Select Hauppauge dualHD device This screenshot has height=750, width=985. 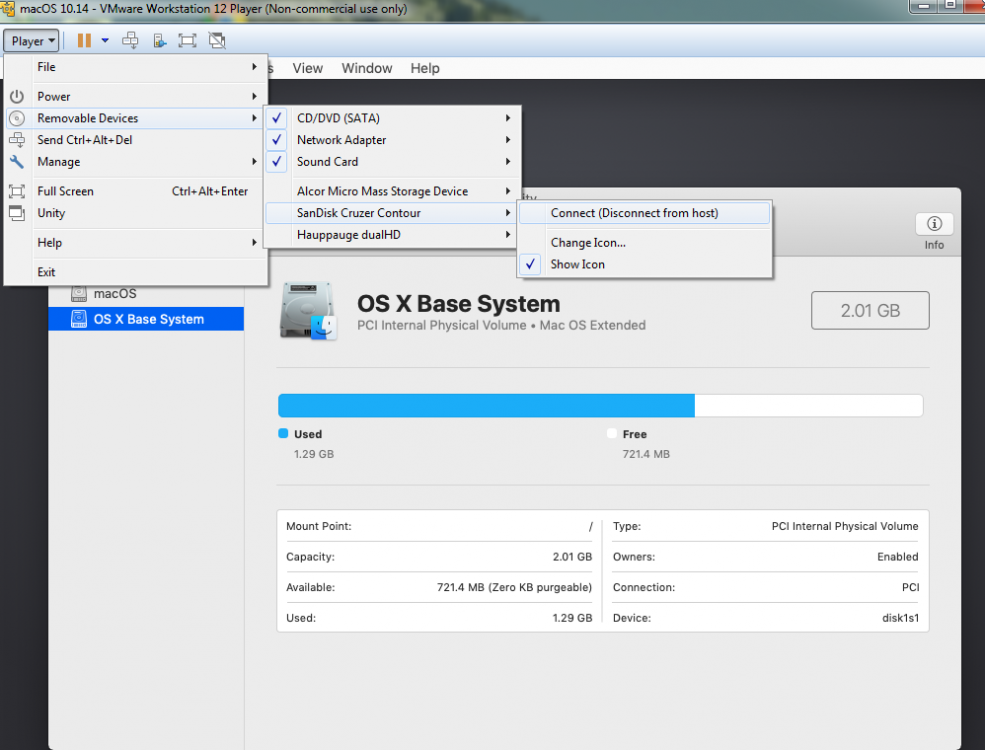(392, 235)
